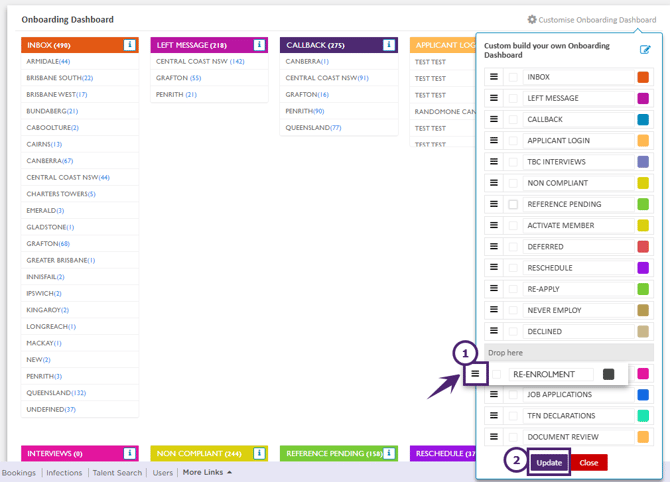This screenshot has height=482, width=670.
Task: Click the red Close button
Action: (x=589, y=462)
